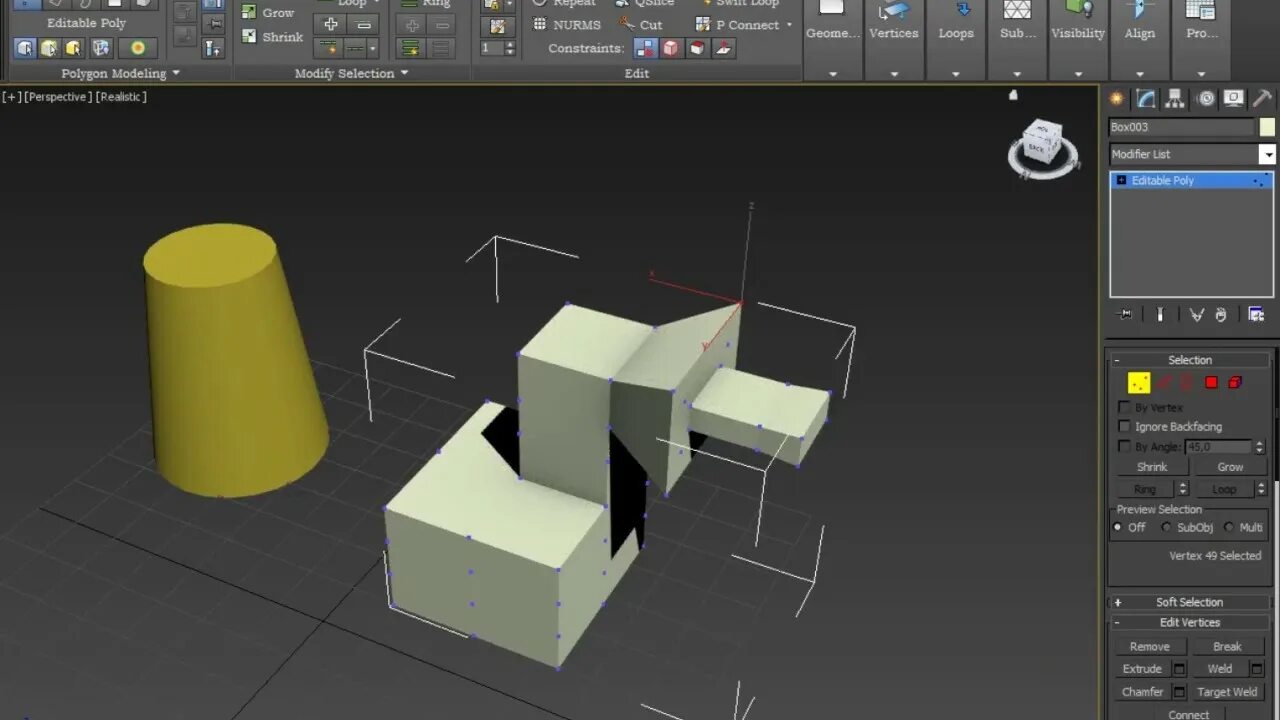Click the object color swatch beside Box003

click(1267, 127)
